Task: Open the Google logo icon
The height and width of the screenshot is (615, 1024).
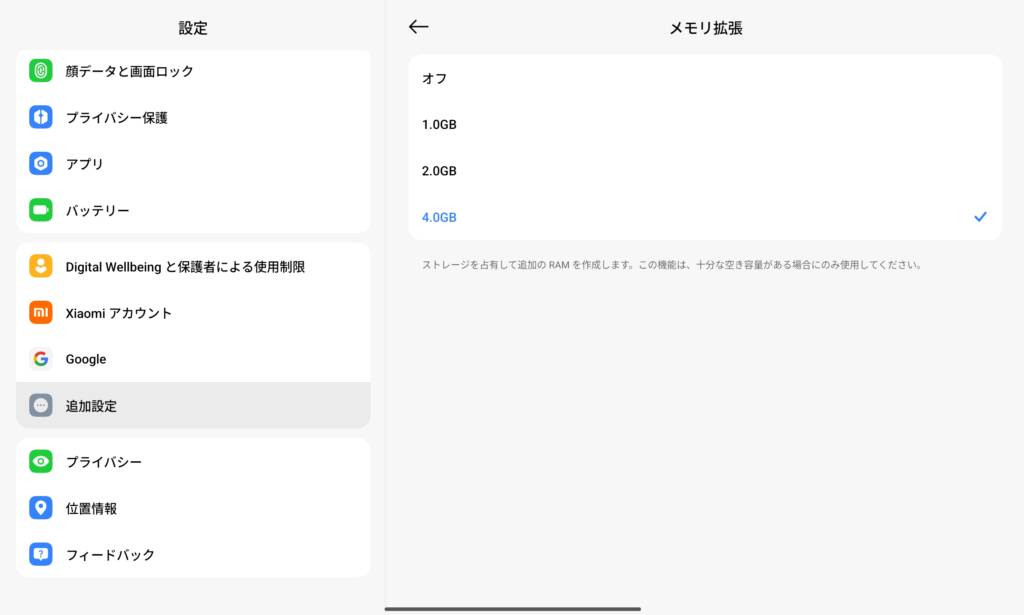Action: 41,359
